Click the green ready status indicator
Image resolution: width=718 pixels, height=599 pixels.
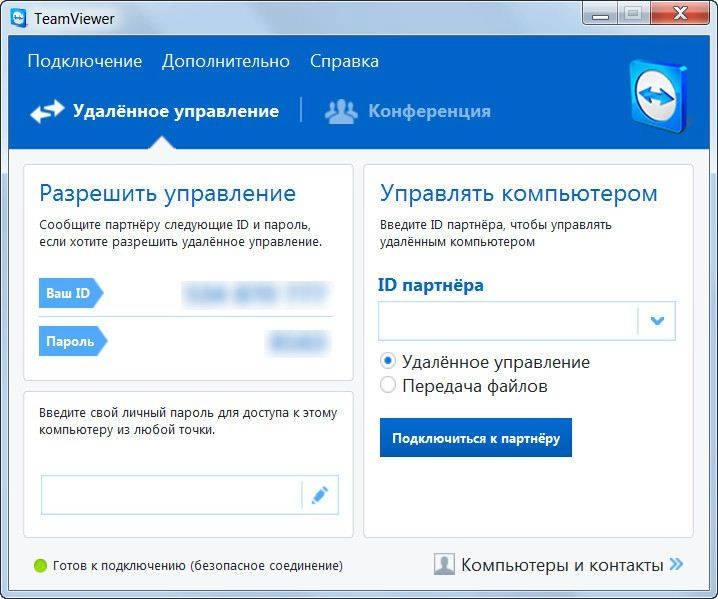click(41, 566)
